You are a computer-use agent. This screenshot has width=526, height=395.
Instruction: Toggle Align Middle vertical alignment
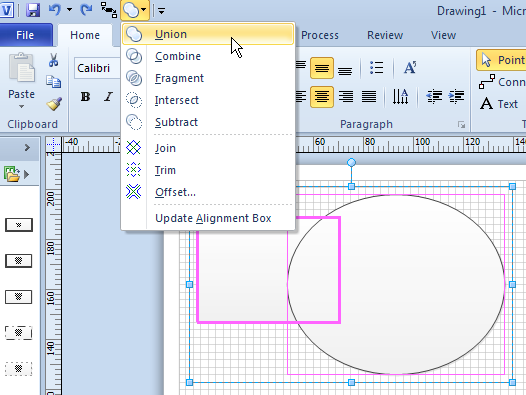coord(322,68)
